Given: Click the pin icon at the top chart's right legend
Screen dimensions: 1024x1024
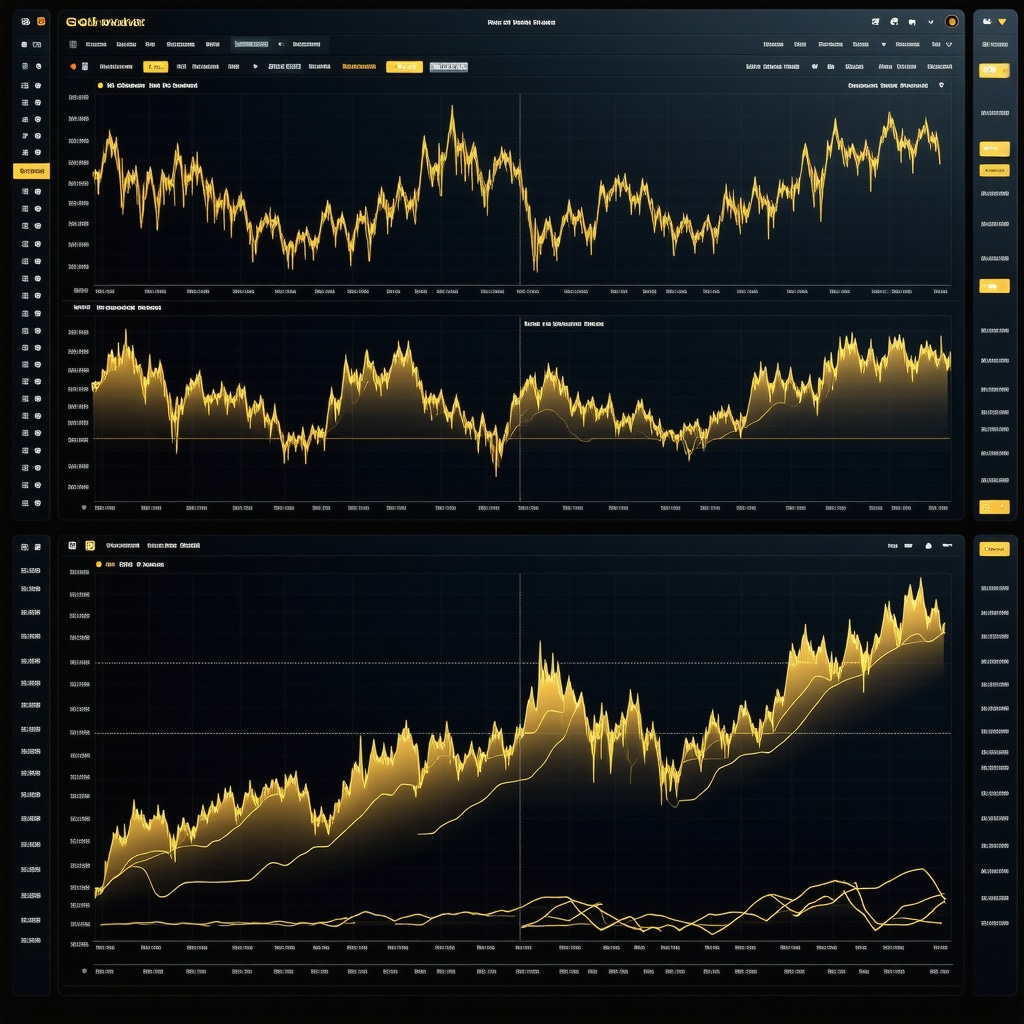Looking at the screenshot, I should (941, 85).
